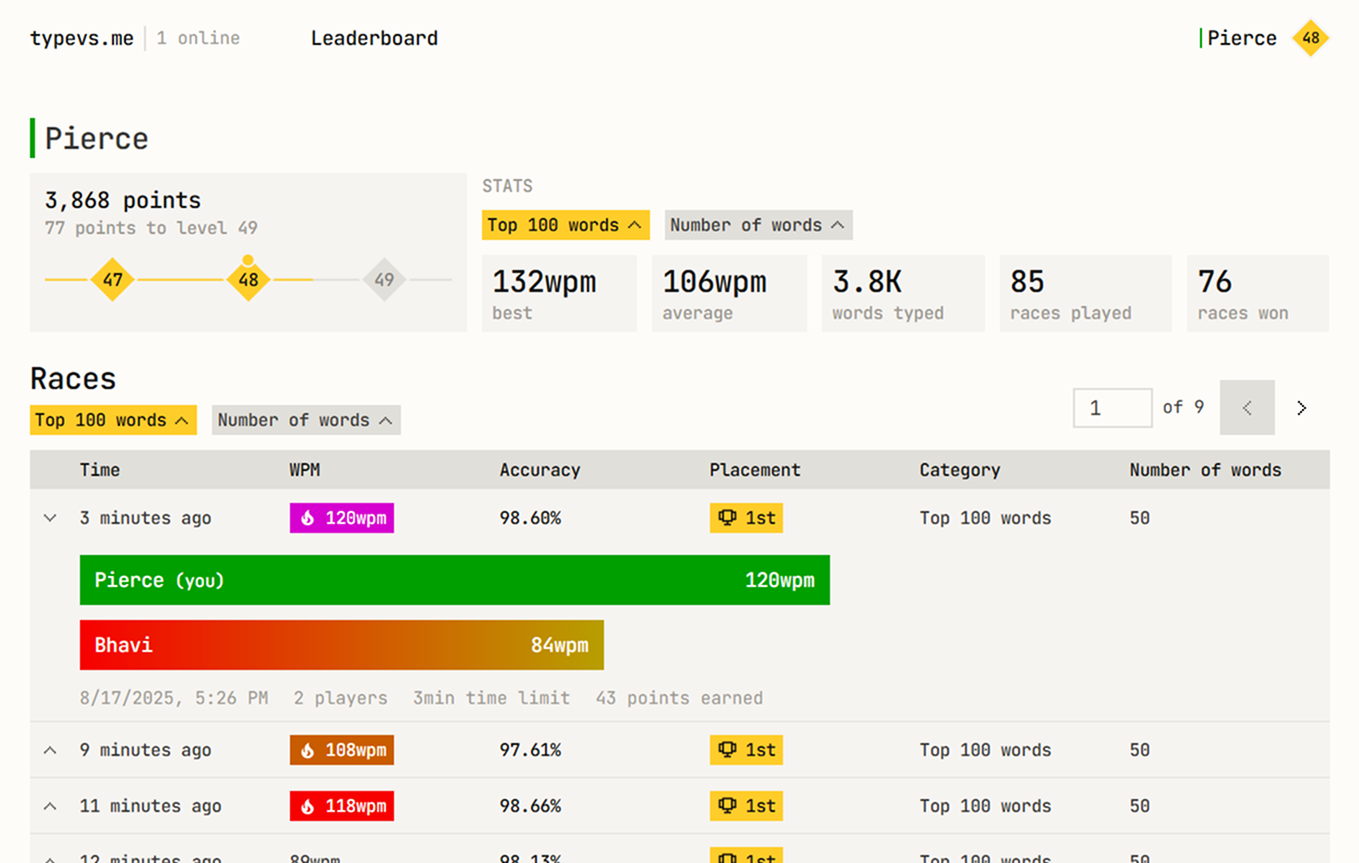The width and height of the screenshot is (1359, 863).
Task: Click 1st trophy badge for 9 minutes ago
Action: pyautogui.click(x=746, y=750)
